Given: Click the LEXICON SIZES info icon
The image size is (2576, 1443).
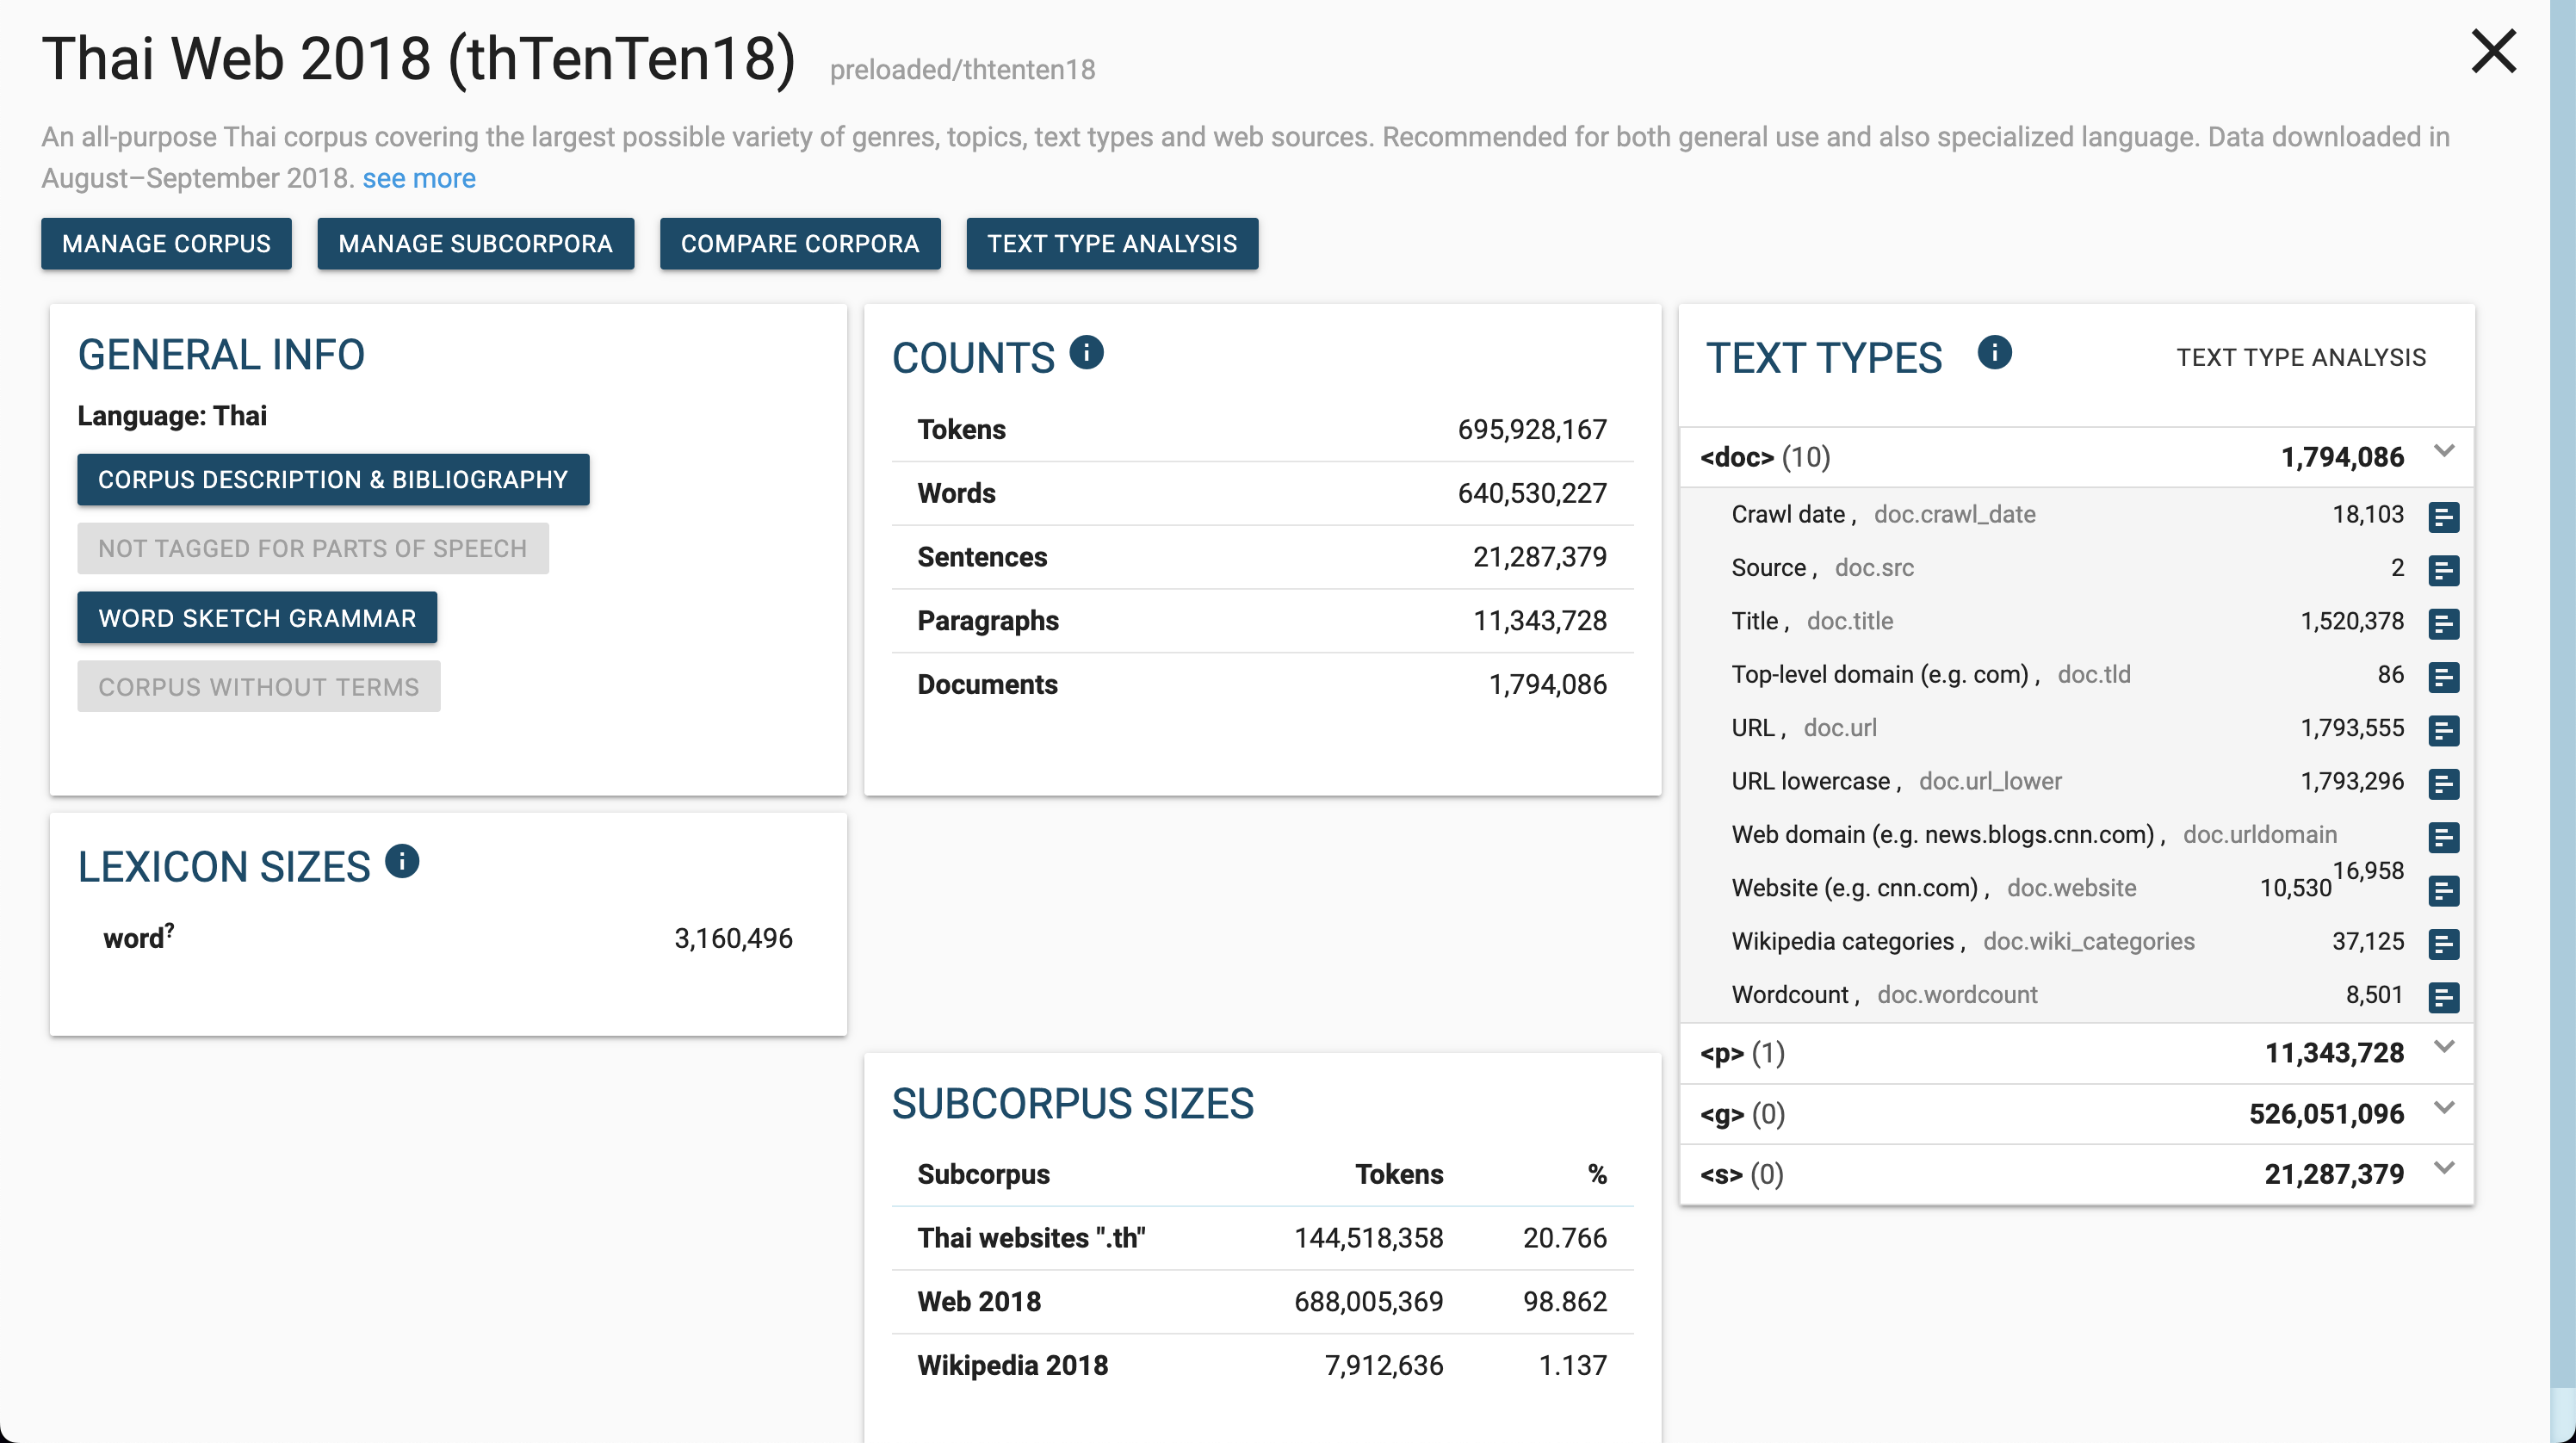Looking at the screenshot, I should [402, 861].
